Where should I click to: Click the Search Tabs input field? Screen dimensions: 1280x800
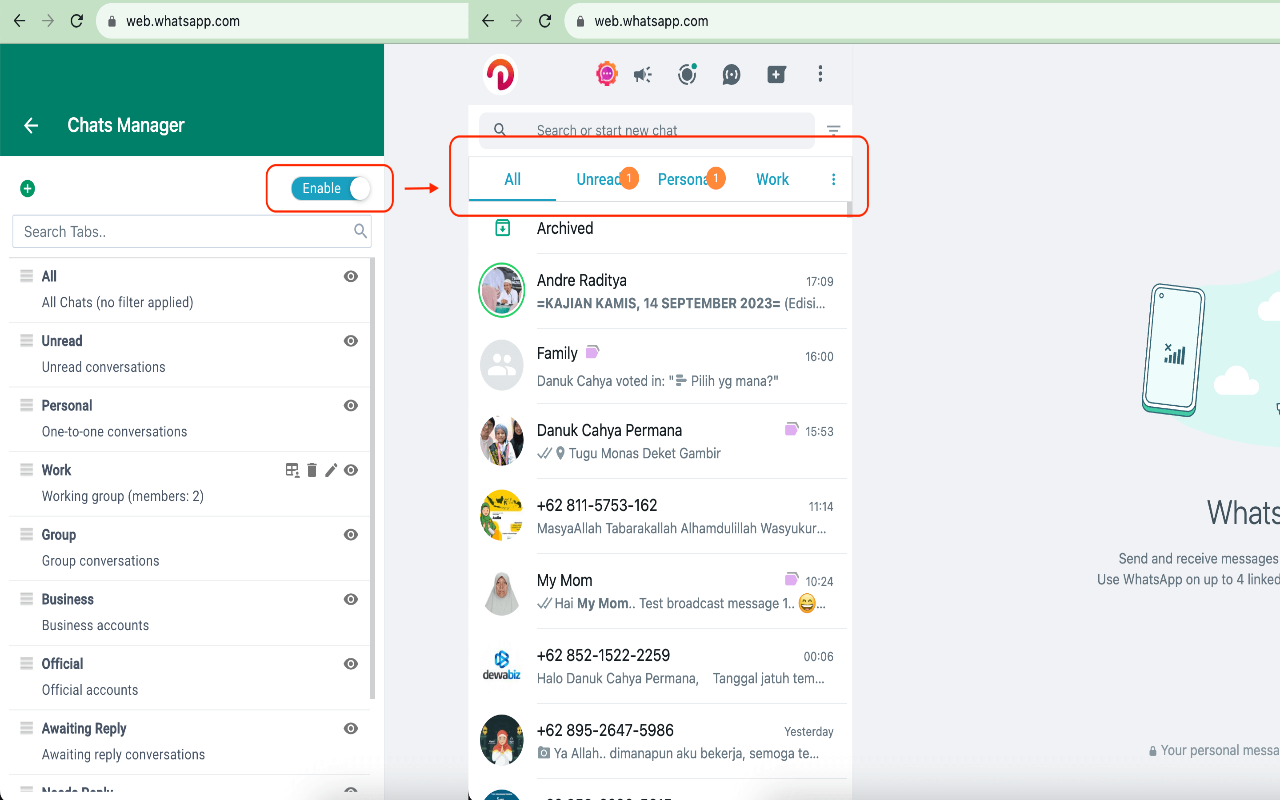tap(190, 231)
